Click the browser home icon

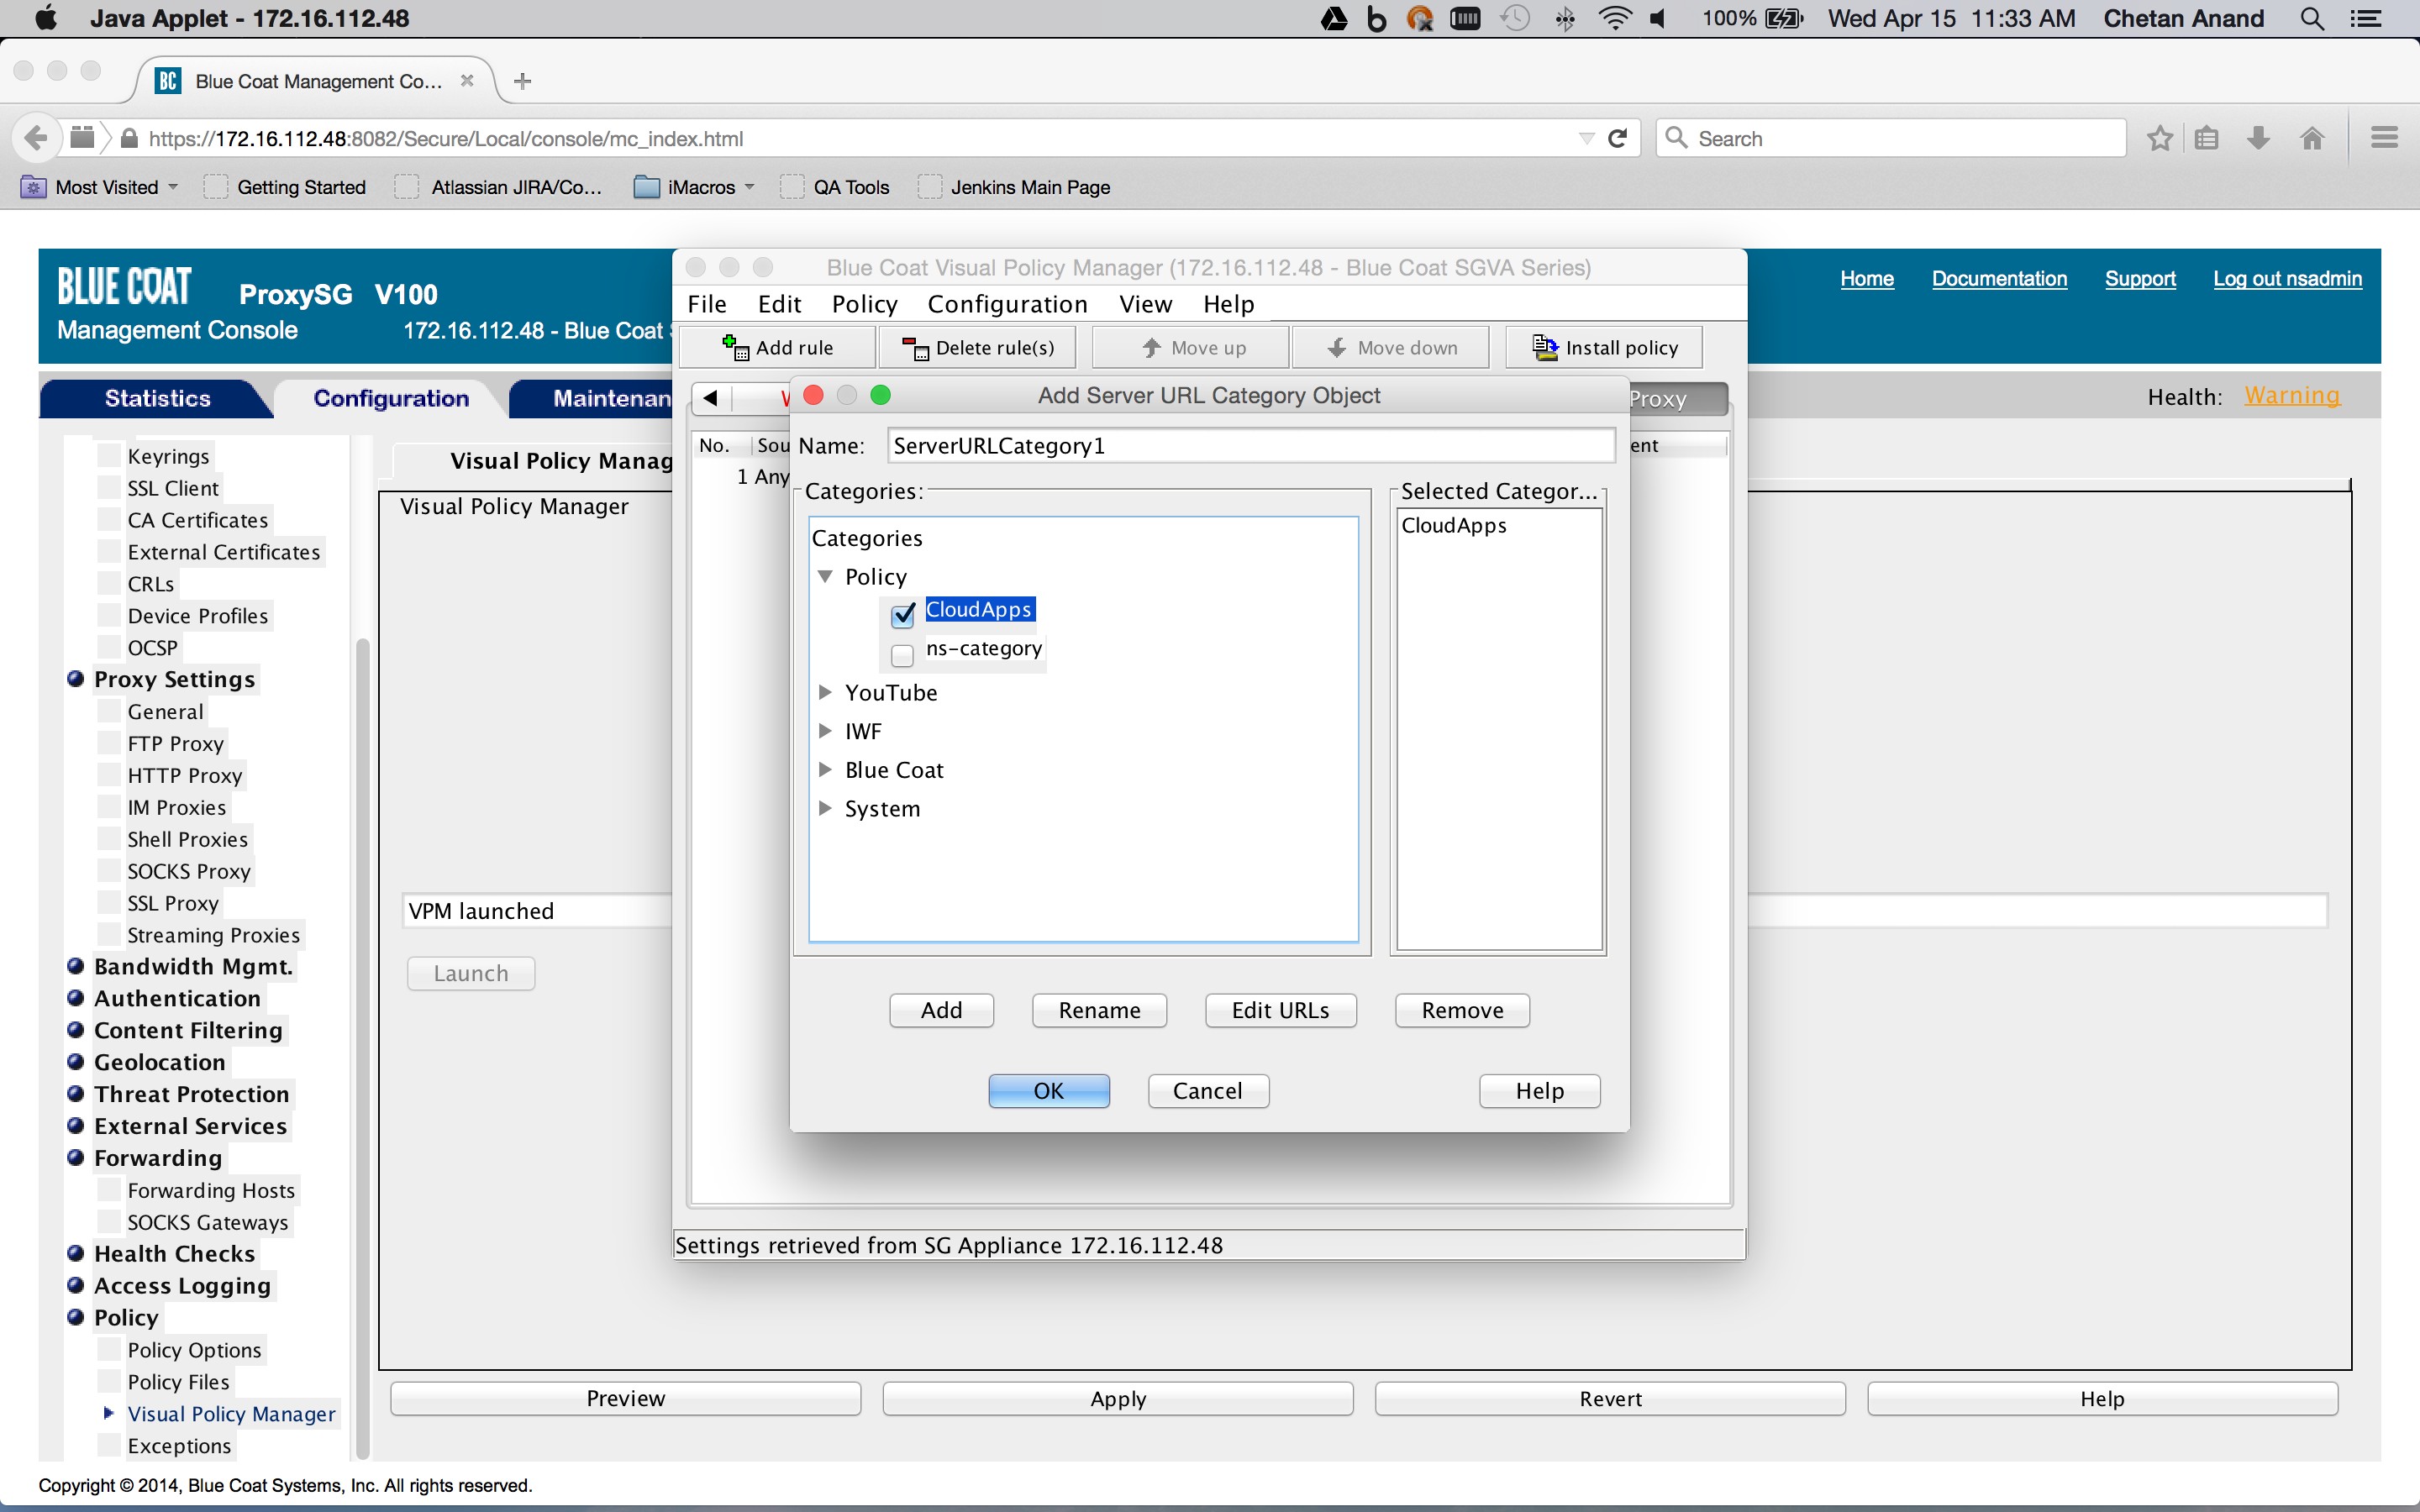2311,138
